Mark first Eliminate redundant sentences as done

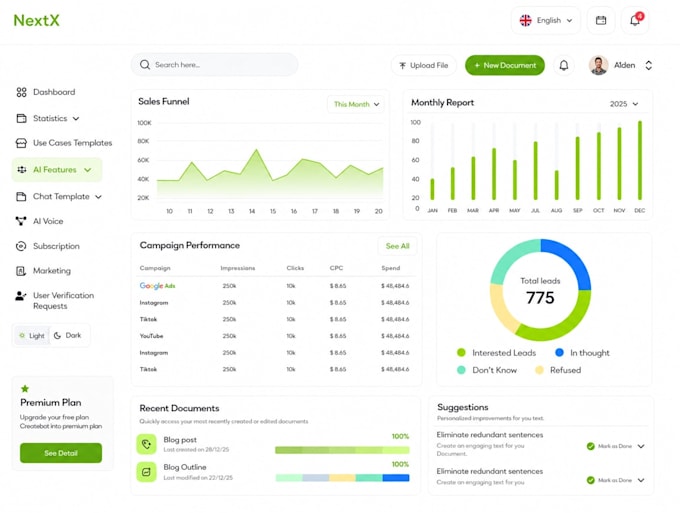(609, 446)
